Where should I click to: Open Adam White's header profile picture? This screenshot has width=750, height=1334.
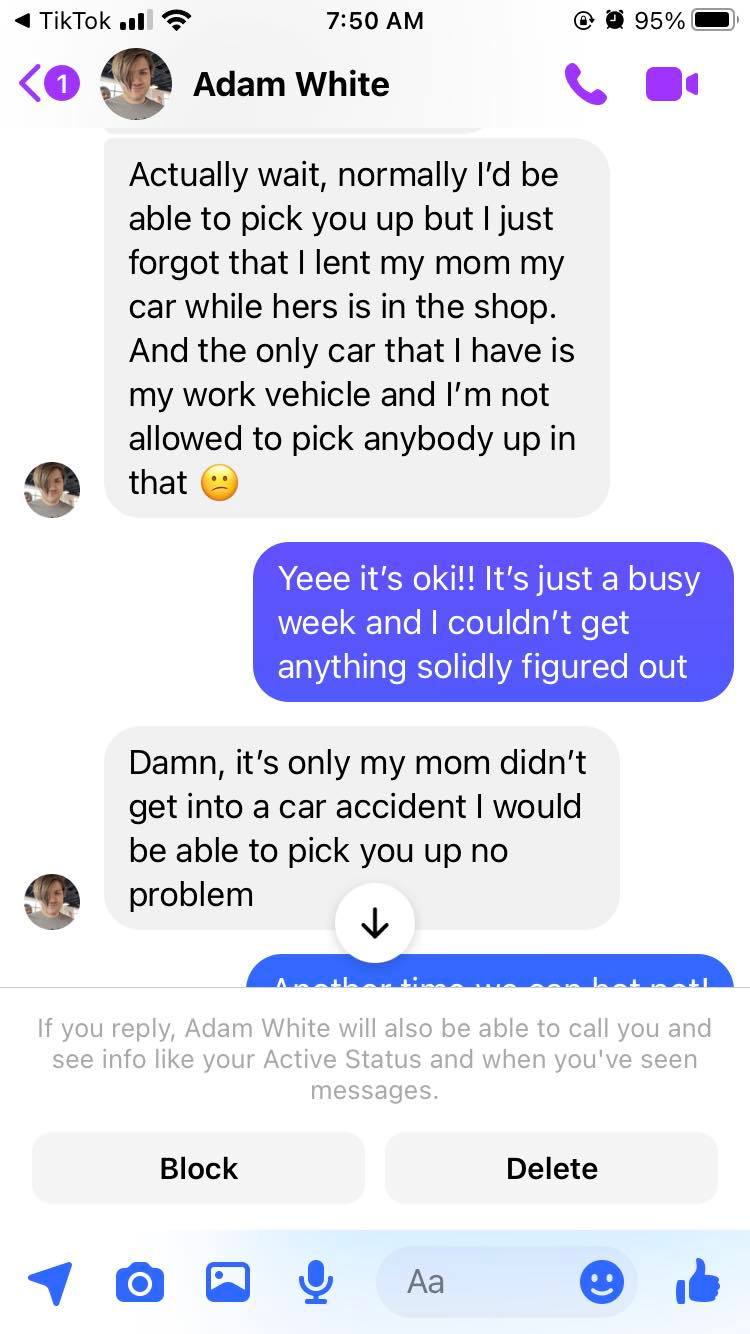[136, 85]
